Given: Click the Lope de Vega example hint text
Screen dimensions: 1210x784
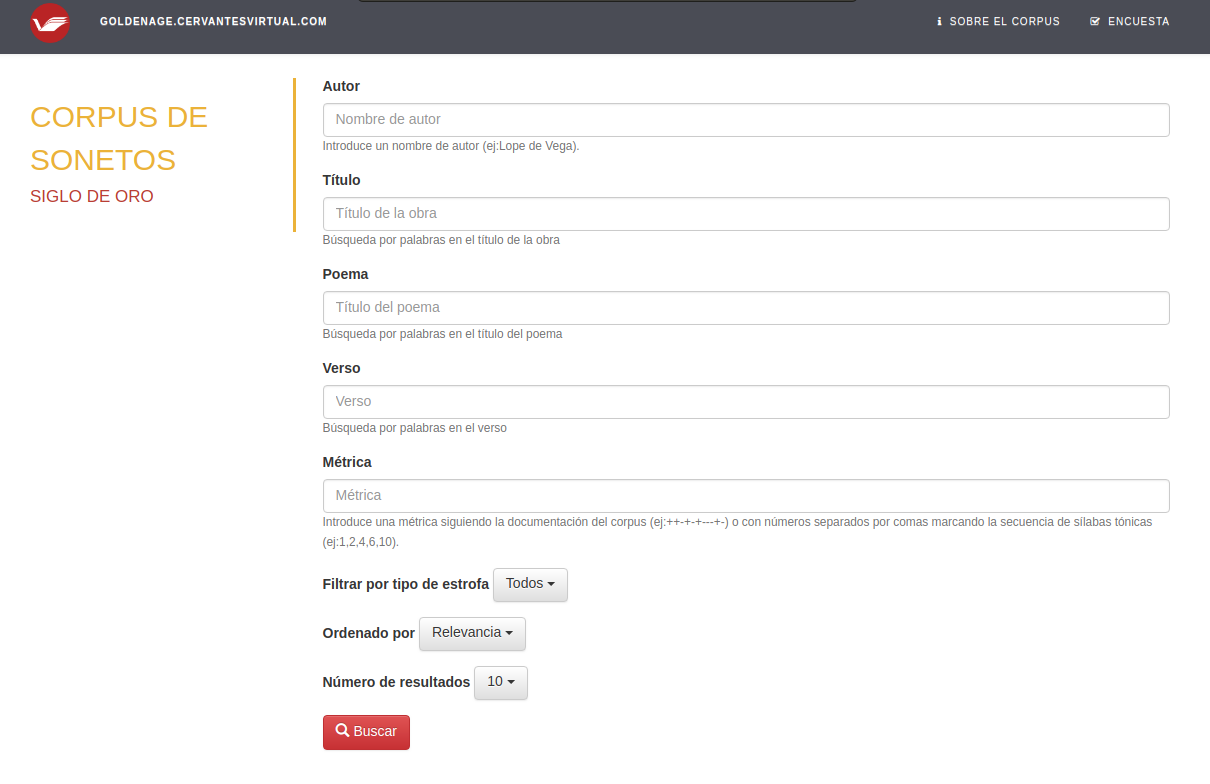Looking at the screenshot, I should pyautogui.click(x=451, y=146).
